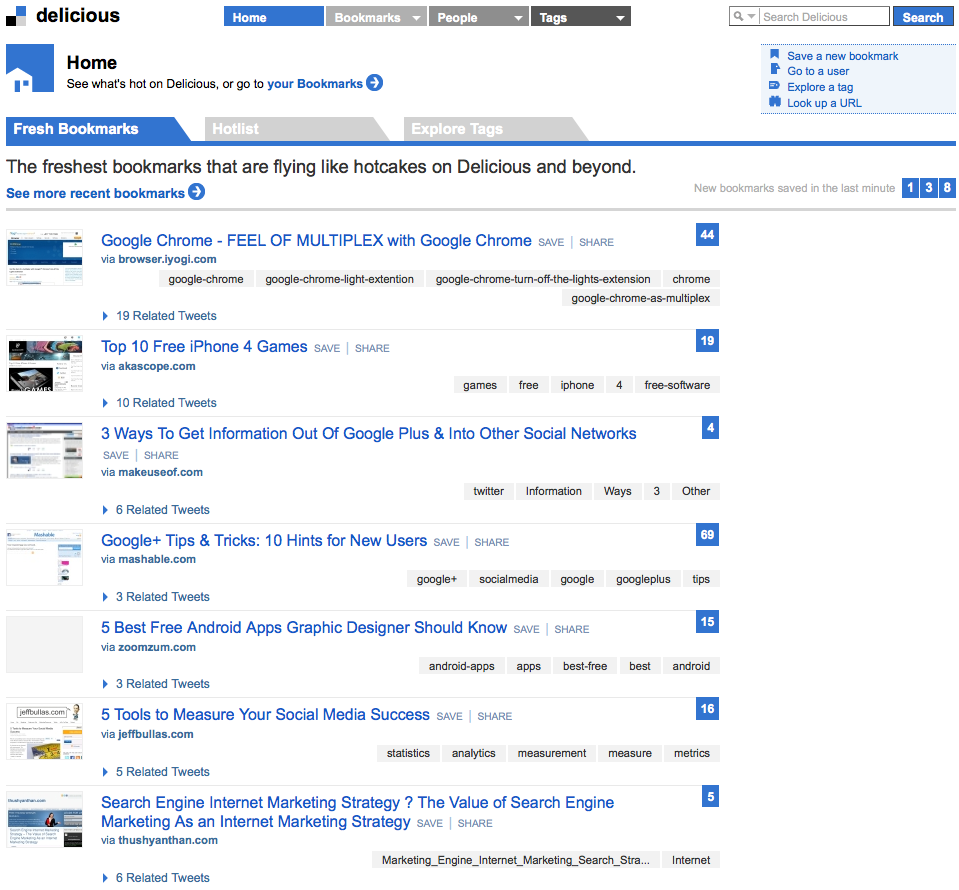The height and width of the screenshot is (890, 959).
Task: Open Google+ Tips & Tricks bookmark link
Action: [x=264, y=541]
